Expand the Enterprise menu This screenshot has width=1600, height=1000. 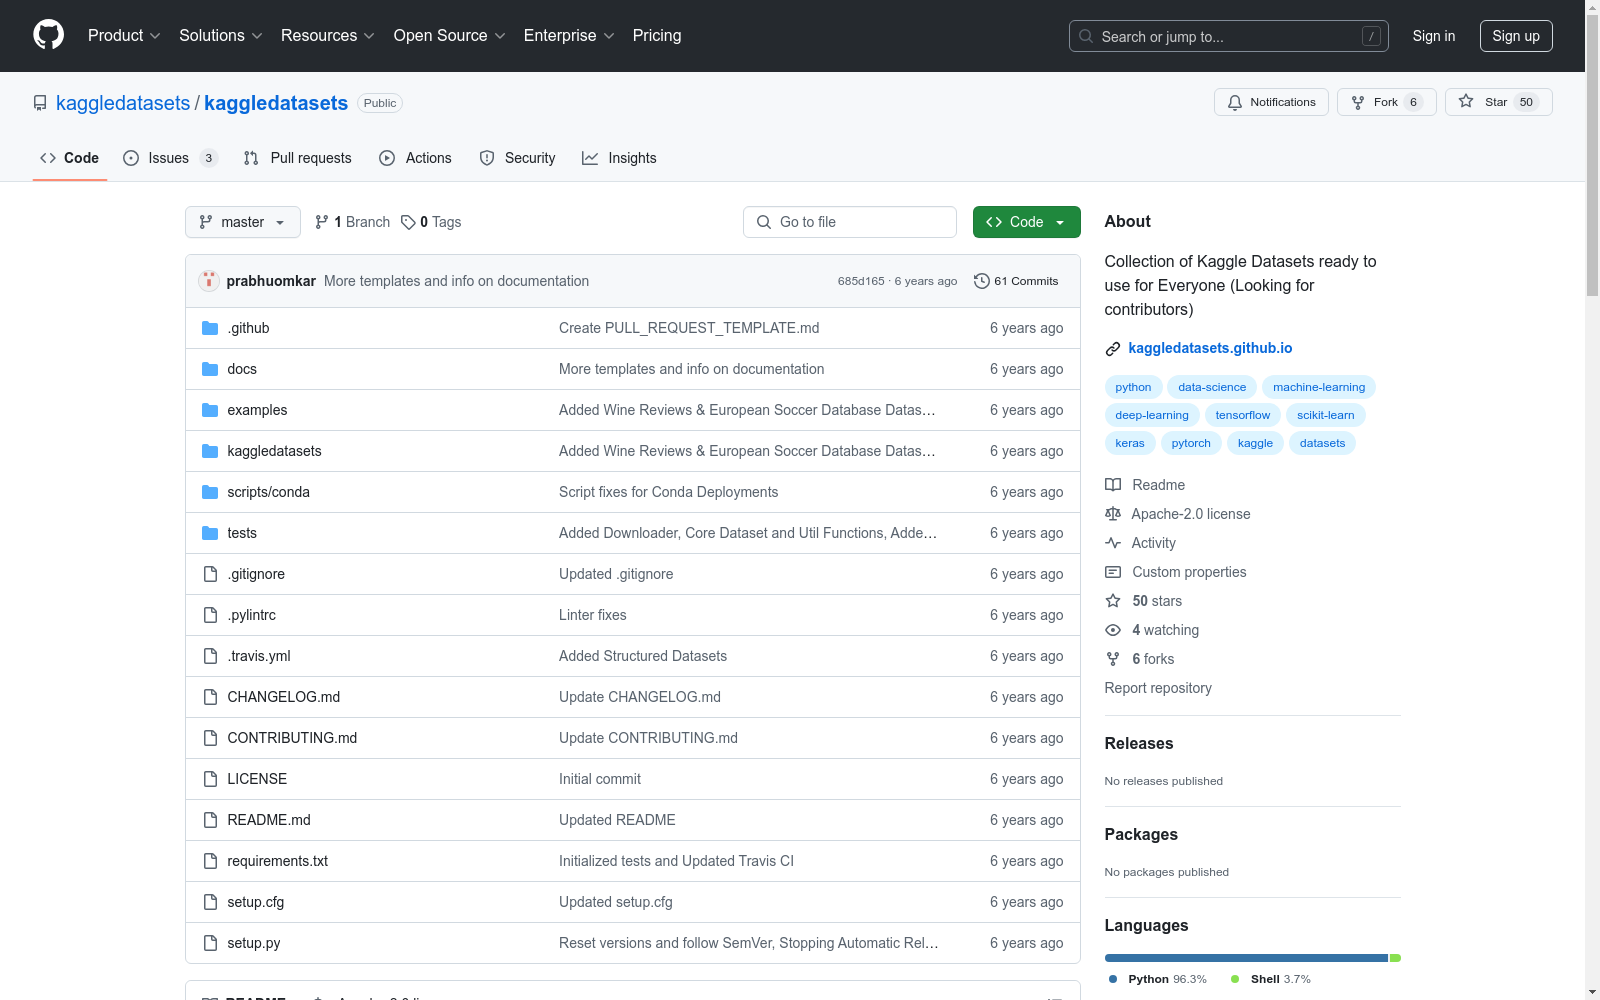click(x=569, y=35)
